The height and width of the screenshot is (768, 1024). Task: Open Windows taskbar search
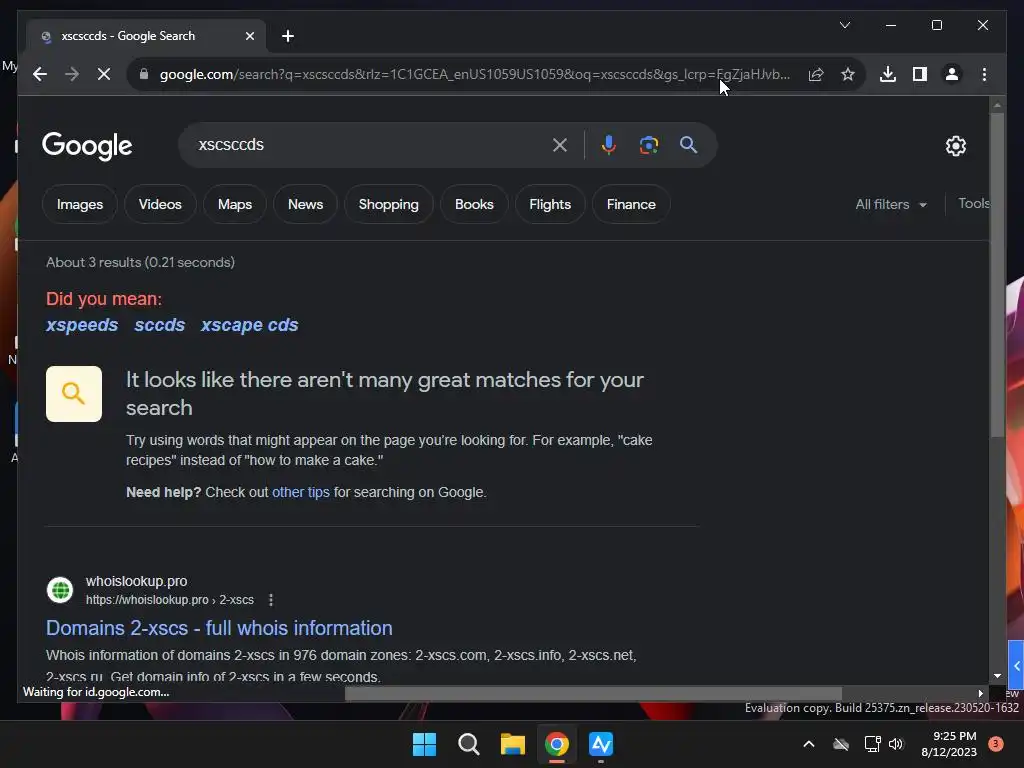[x=468, y=744]
